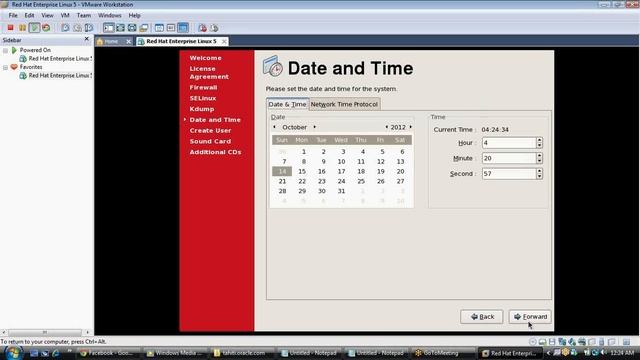Click the red Power Off toolbar icon
640x360 pixels.
(11, 28)
